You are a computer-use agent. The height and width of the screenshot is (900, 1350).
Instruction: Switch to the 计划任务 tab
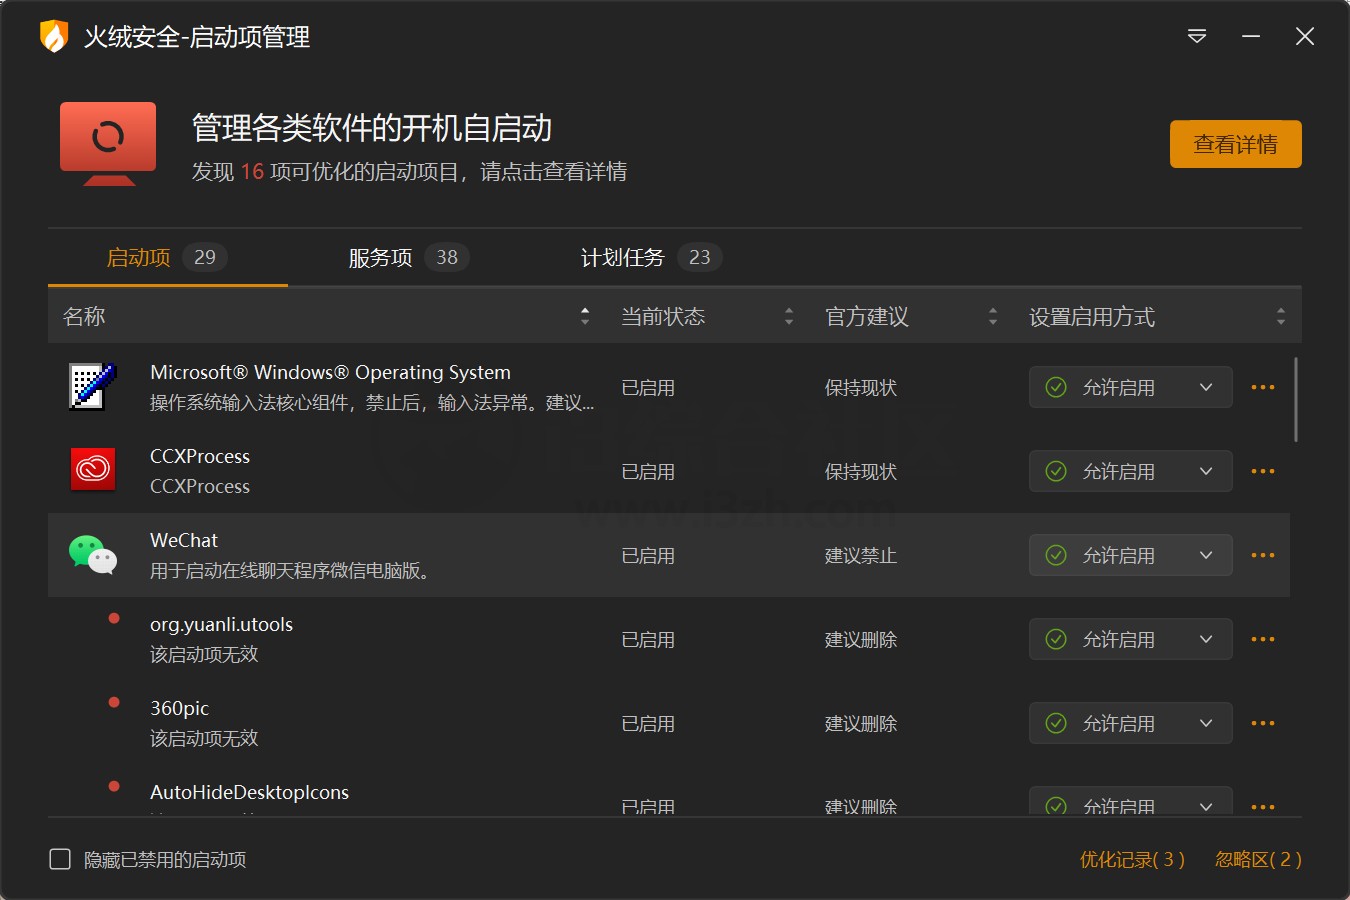(x=650, y=258)
